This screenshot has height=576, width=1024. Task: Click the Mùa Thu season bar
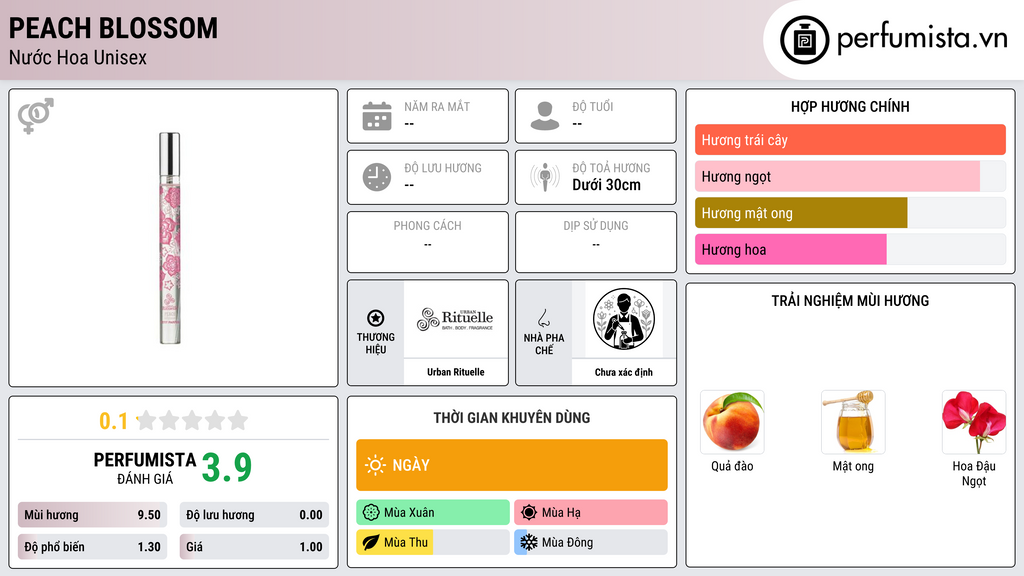(433, 543)
